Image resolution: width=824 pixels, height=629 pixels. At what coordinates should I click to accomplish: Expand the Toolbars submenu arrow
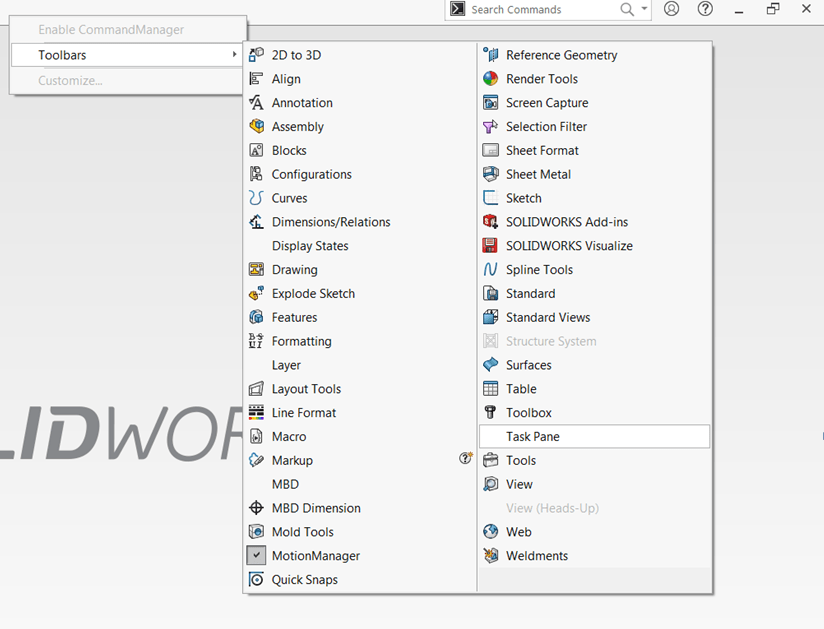tap(234, 54)
